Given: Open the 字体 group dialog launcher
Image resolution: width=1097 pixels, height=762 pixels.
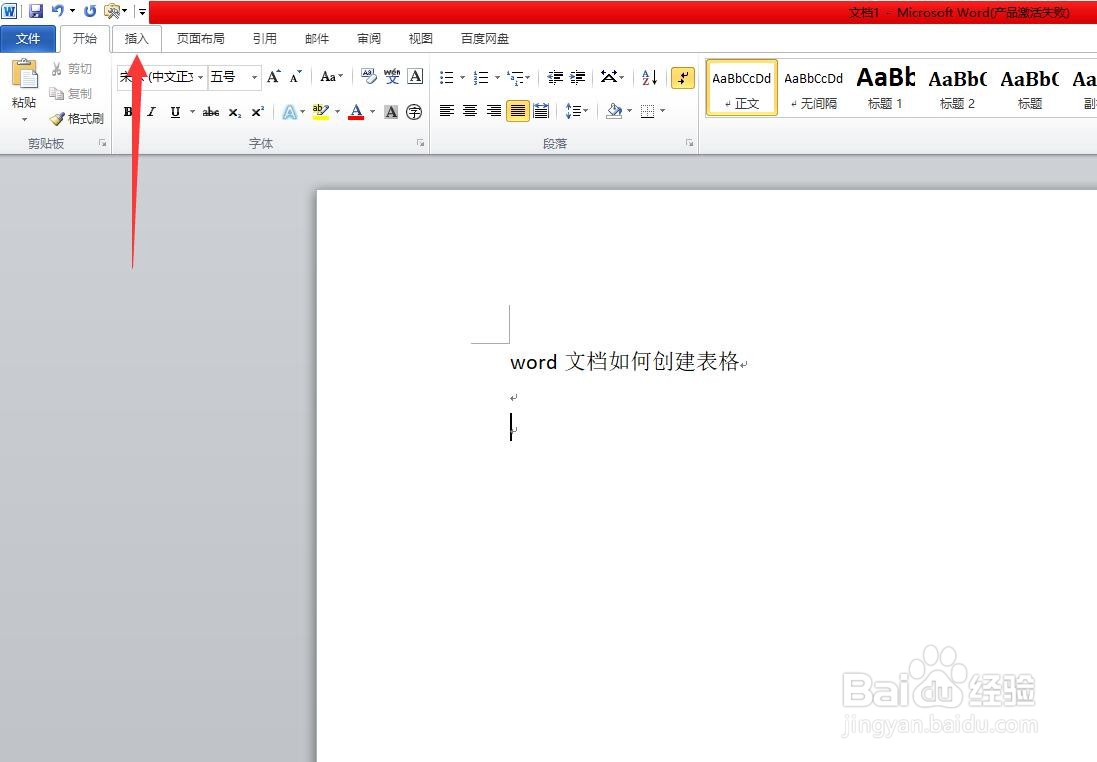Looking at the screenshot, I should [420, 143].
